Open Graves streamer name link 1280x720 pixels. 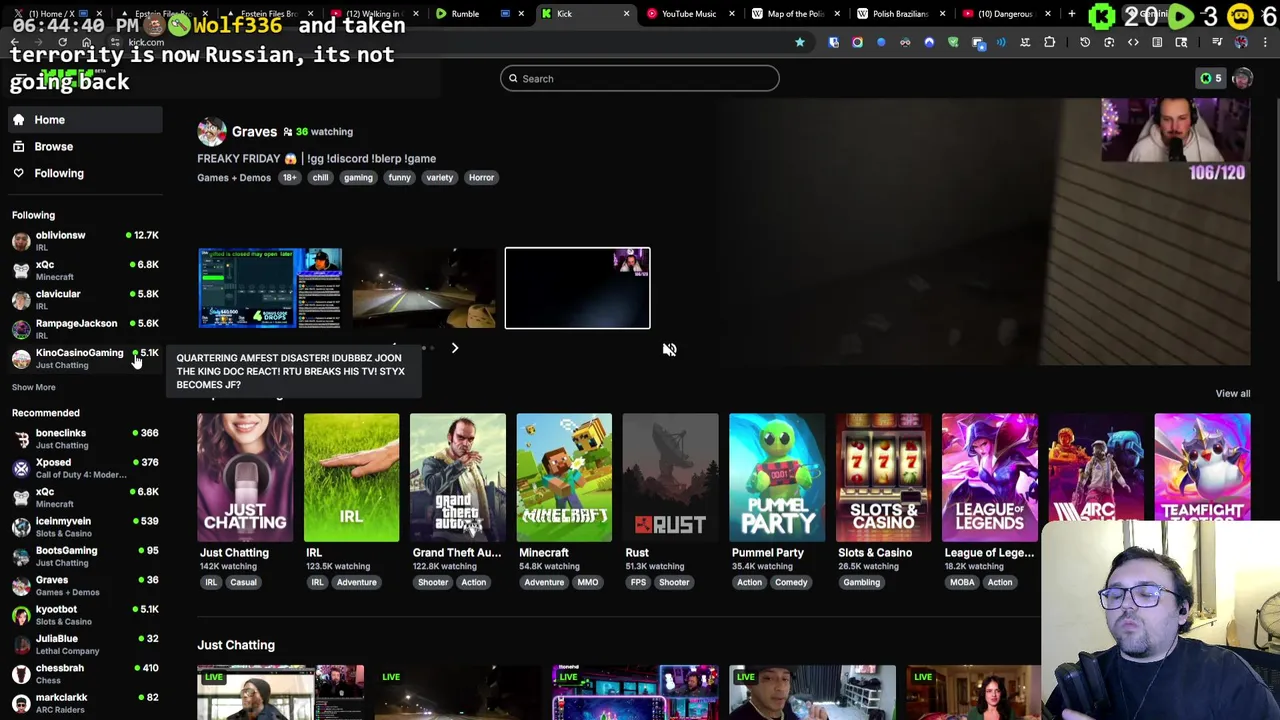[254, 132]
